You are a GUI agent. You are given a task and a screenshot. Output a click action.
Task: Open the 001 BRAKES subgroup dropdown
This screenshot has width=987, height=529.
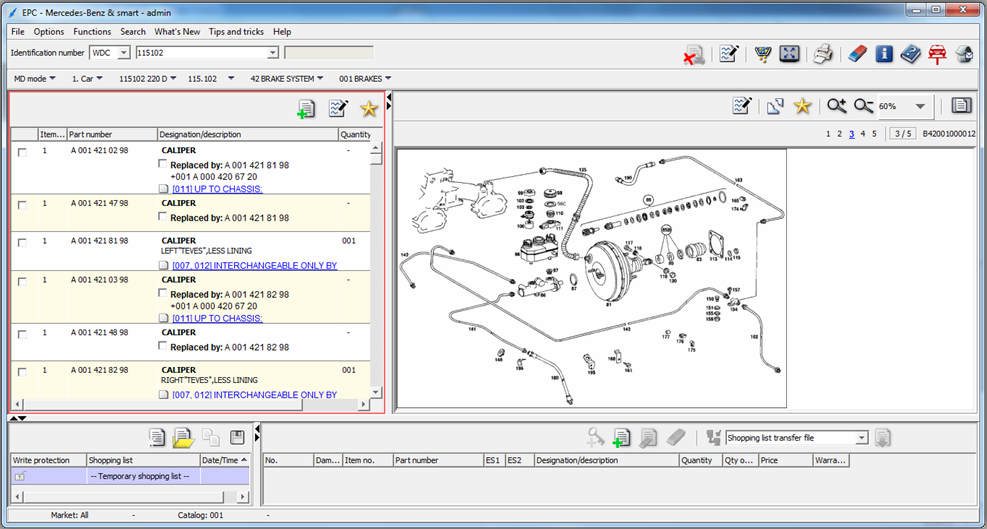pyautogui.click(x=365, y=79)
